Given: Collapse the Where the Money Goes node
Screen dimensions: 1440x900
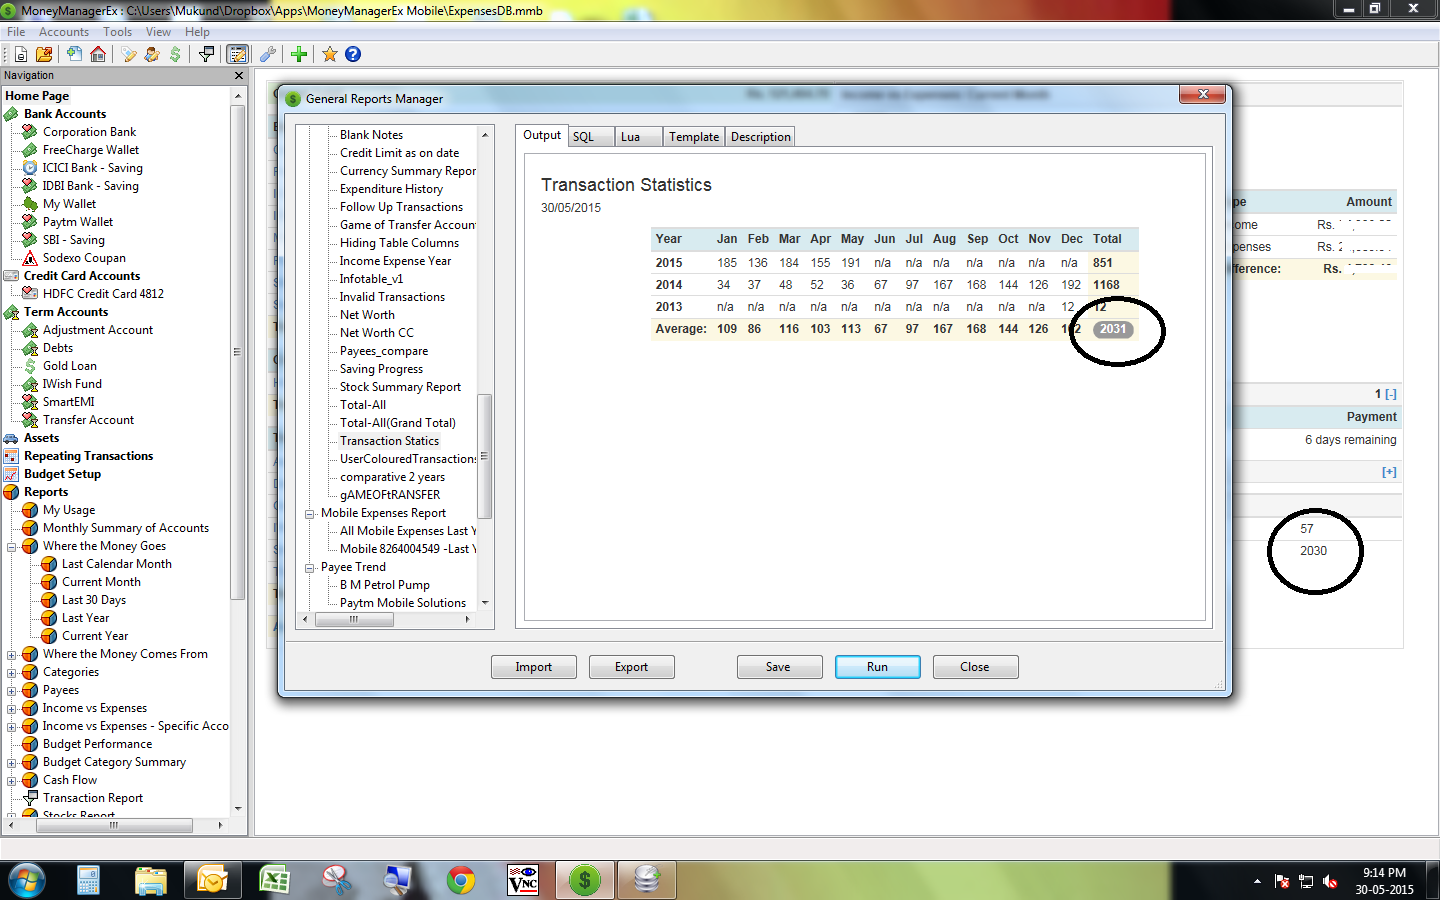Looking at the screenshot, I should pyautogui.click(x=12, y=547).
